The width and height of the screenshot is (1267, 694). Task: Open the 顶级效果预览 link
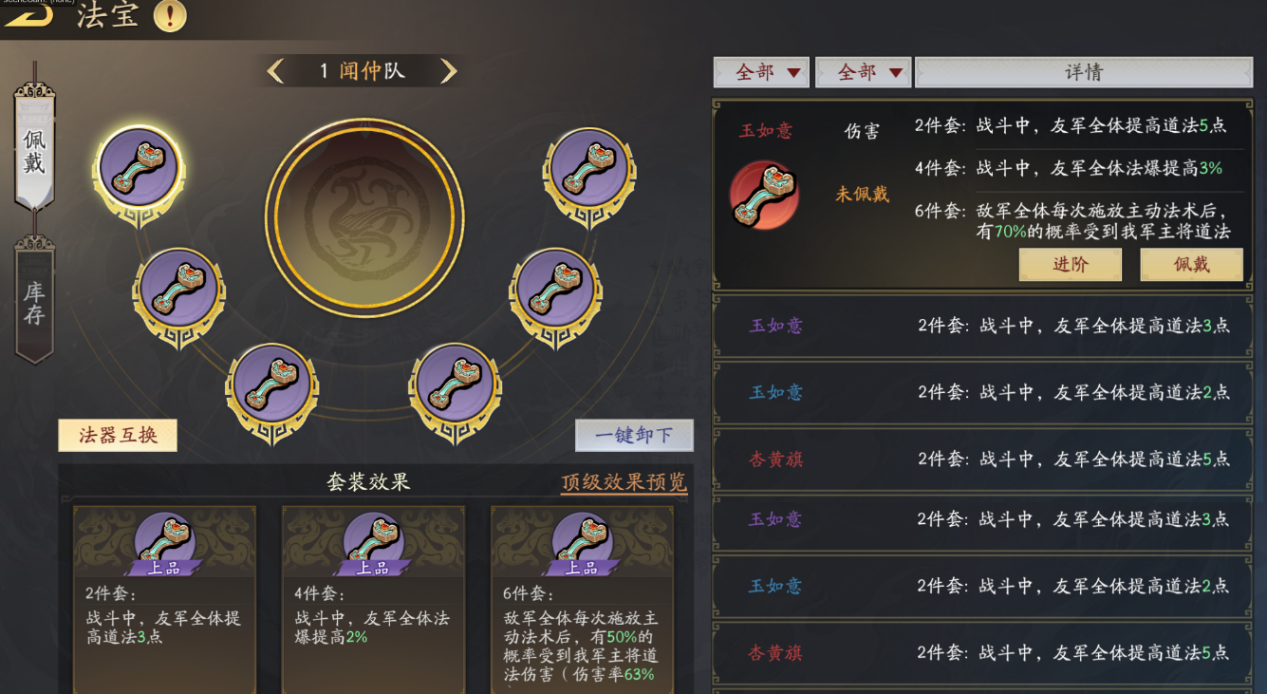pyautogui.click(x=624, y=482)
